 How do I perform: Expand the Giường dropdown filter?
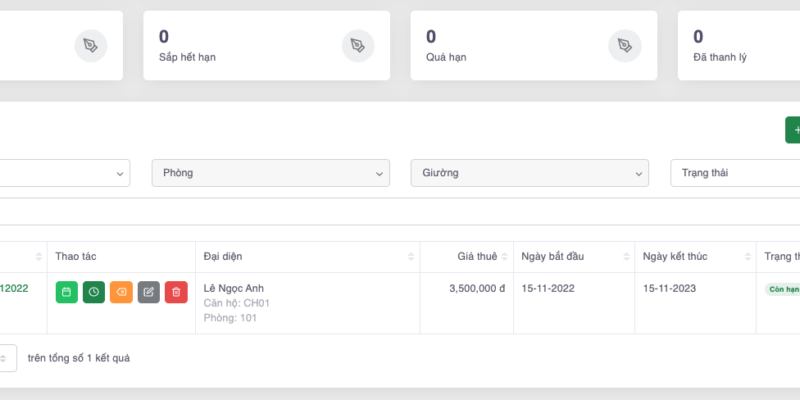pyautogui.click(x=529, y=173)
